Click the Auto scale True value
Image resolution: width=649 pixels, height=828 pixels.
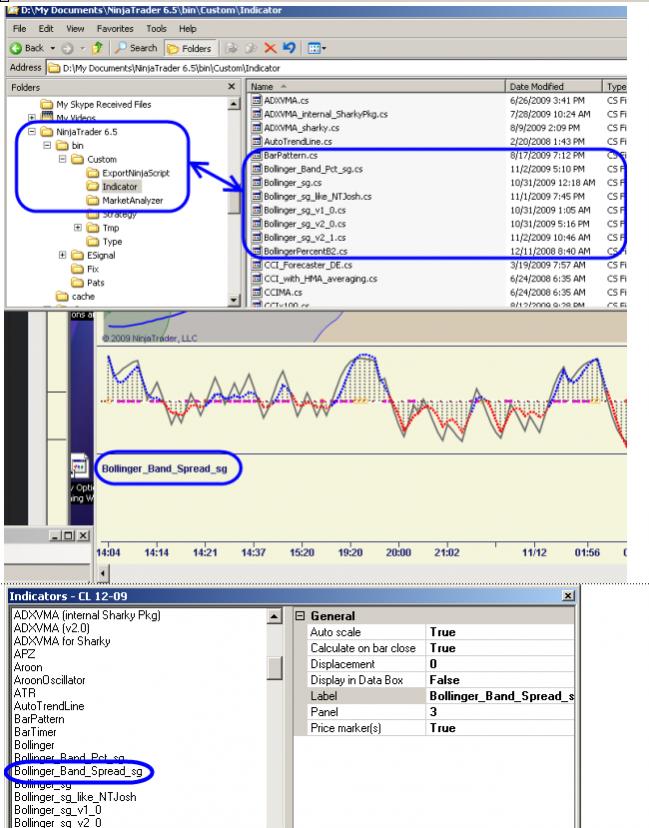click(499, 632)
